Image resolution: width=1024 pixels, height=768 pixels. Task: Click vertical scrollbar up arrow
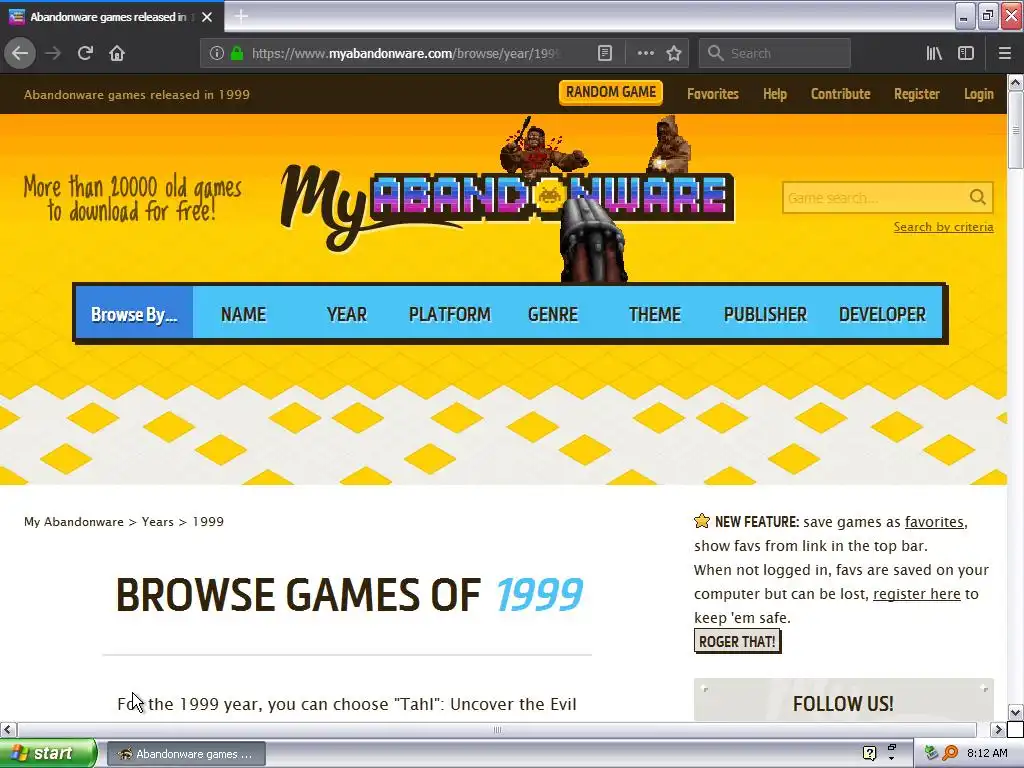click(1015, 82)
